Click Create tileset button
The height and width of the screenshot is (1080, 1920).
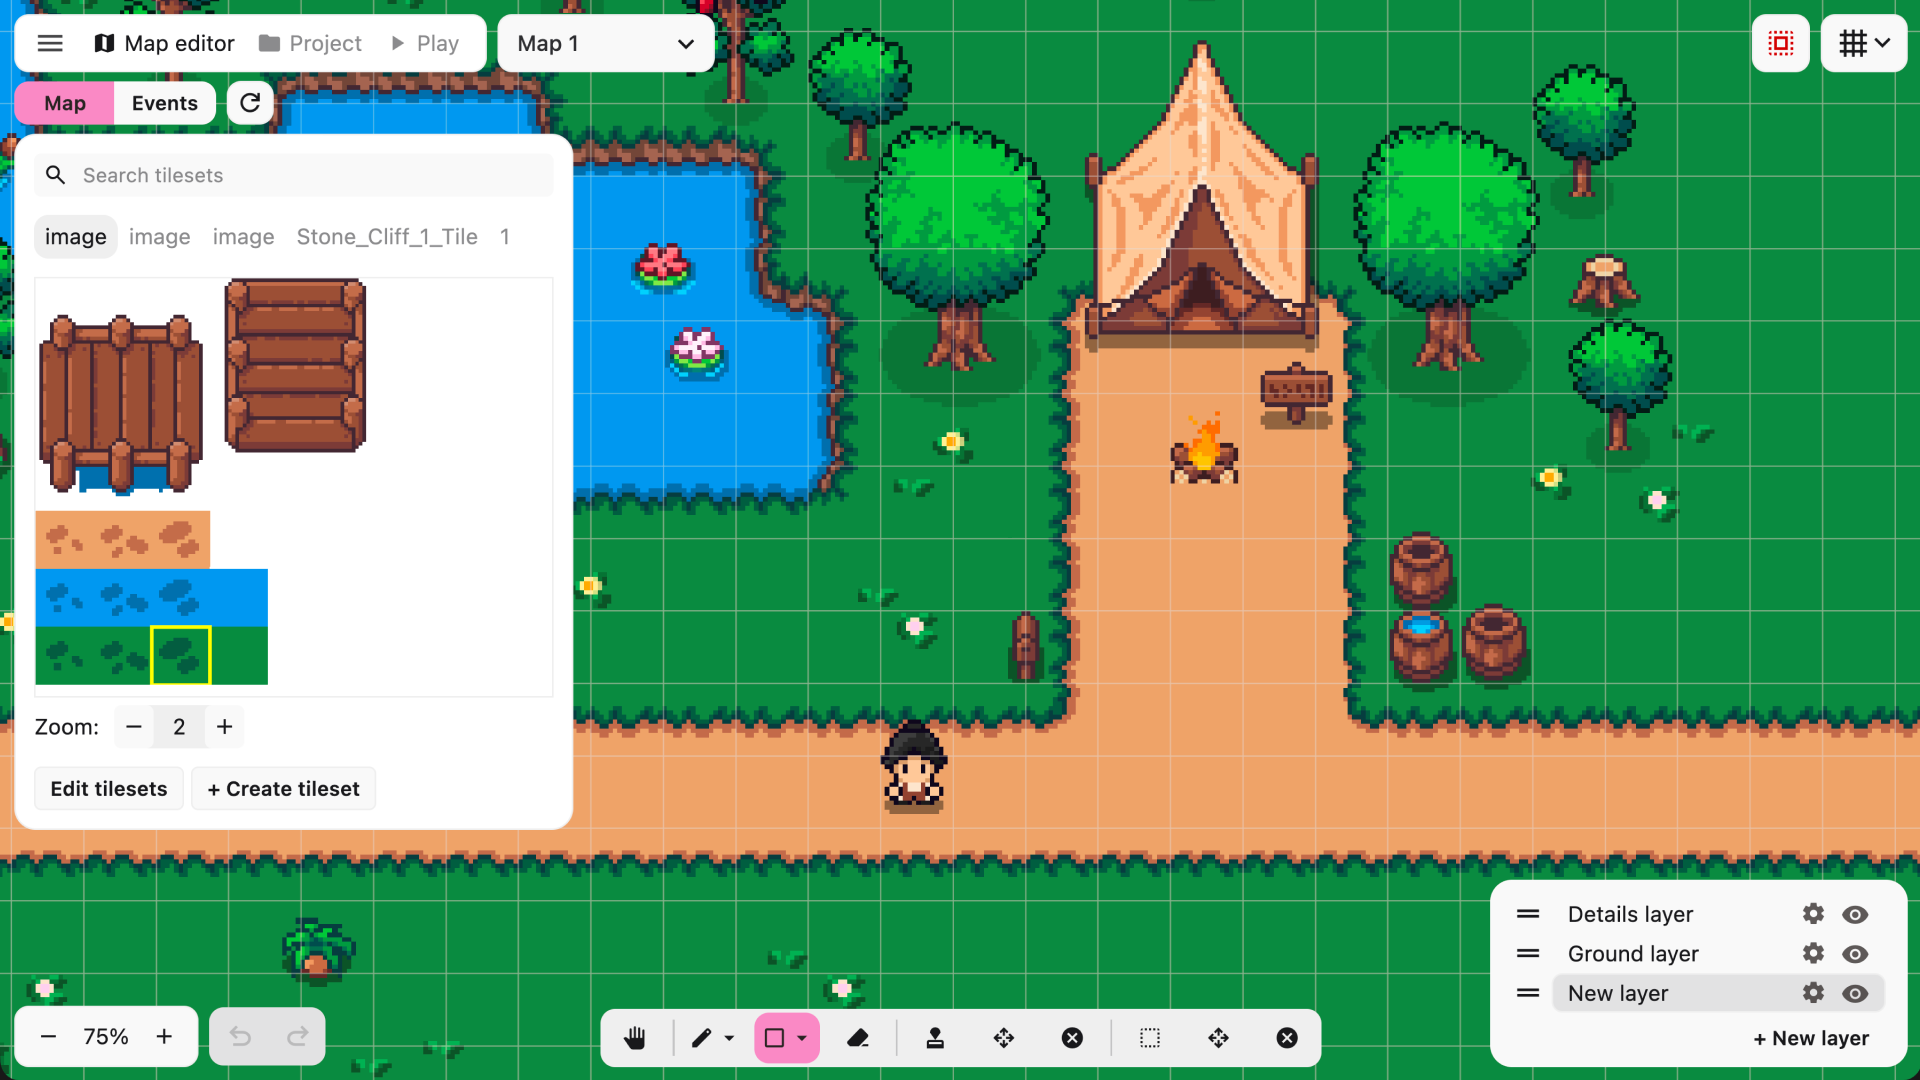[283, 789]
